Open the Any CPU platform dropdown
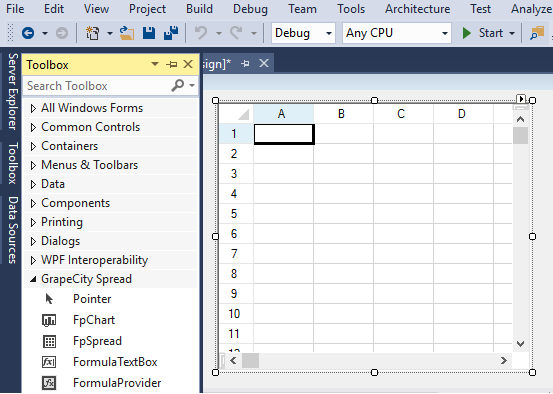553x394 pixels. tap(445, 34)
